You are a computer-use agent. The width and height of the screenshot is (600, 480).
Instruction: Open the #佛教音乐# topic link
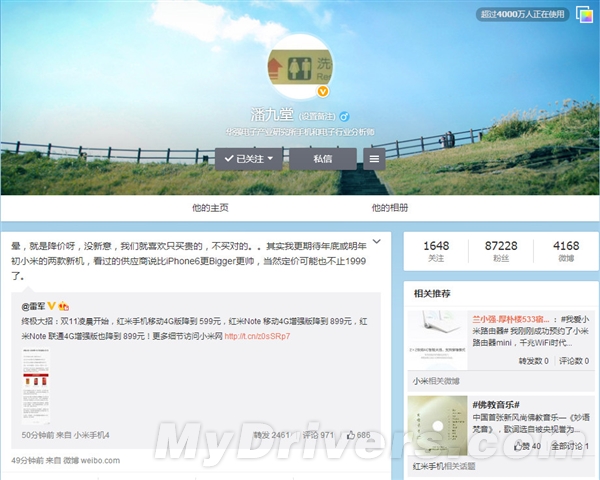click(x=496, y=405)
